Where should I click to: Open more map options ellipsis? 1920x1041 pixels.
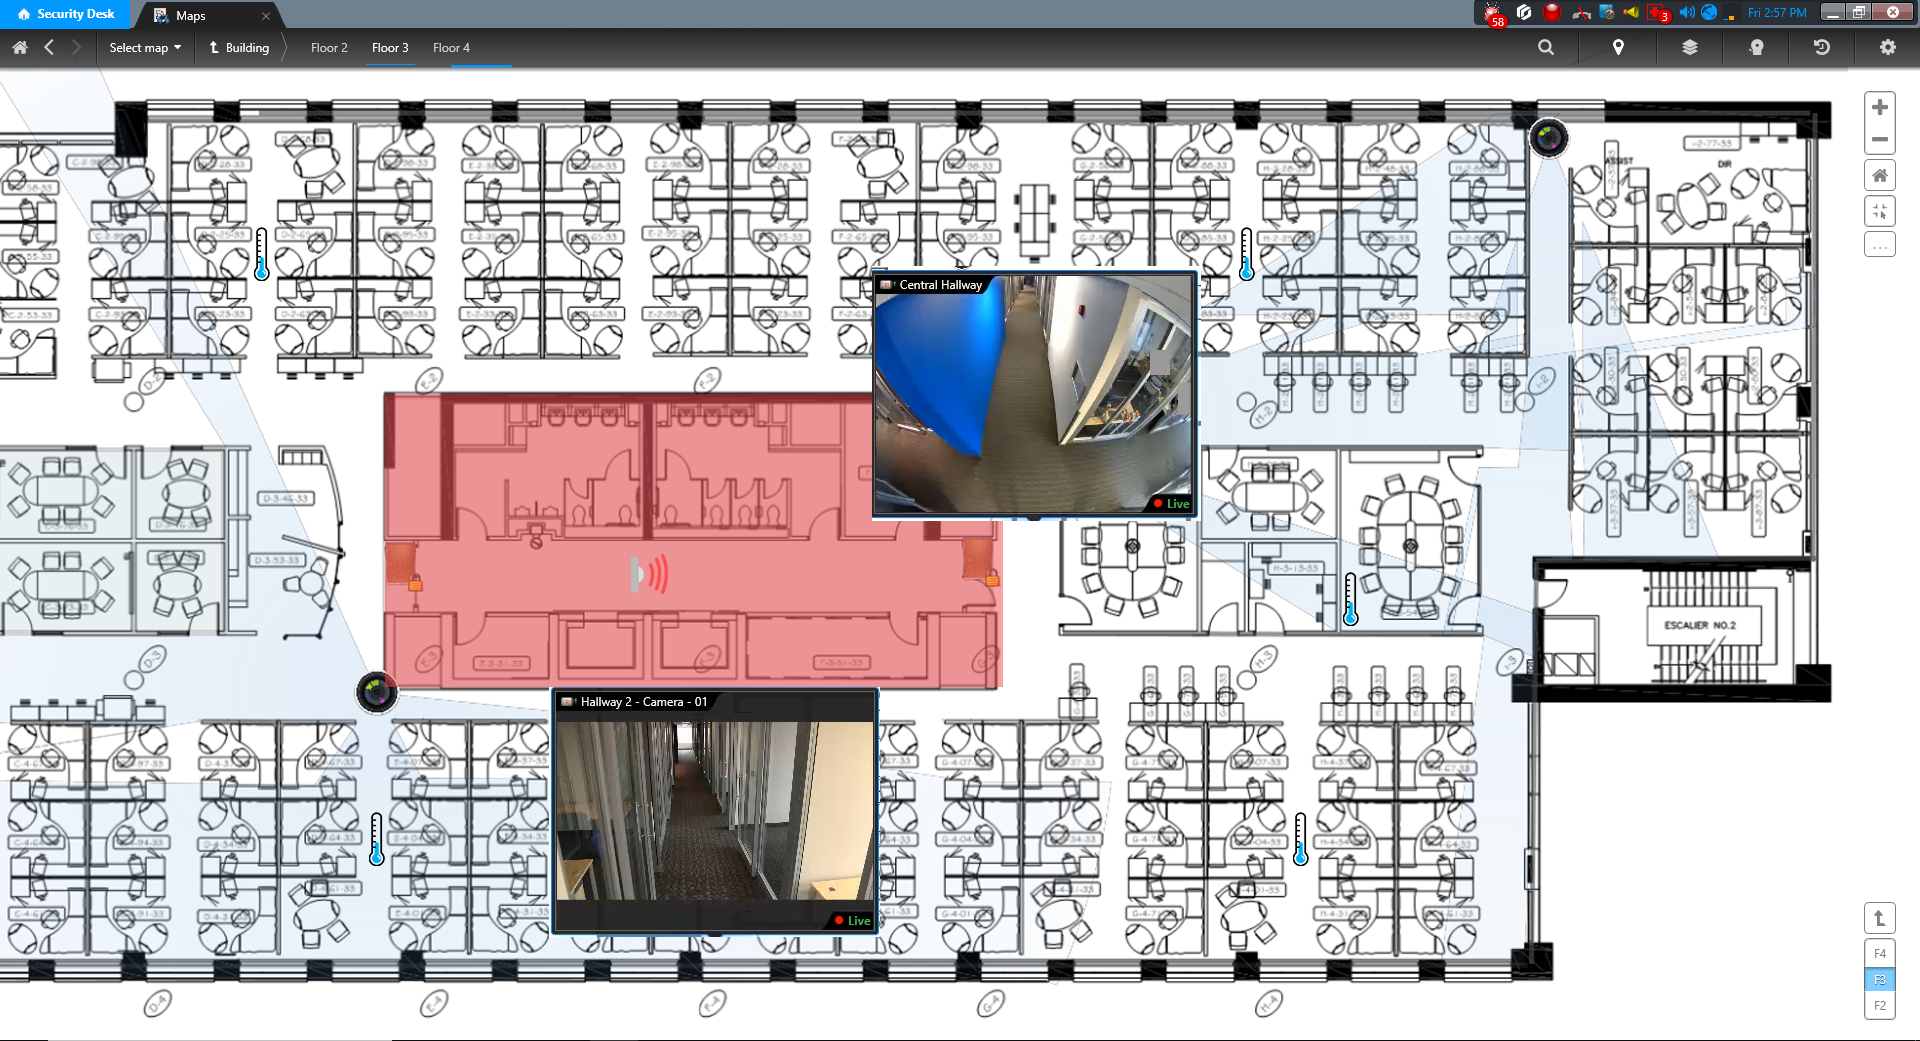[1880, 245]
